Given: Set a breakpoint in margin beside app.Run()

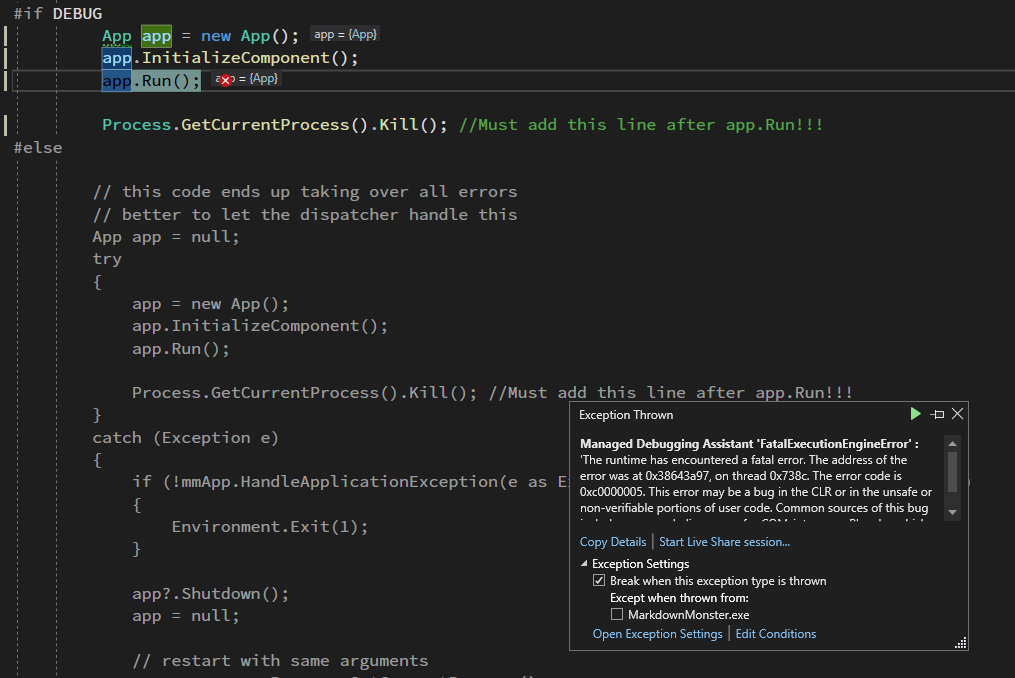Looking at the screenshot, I should 8,80.
